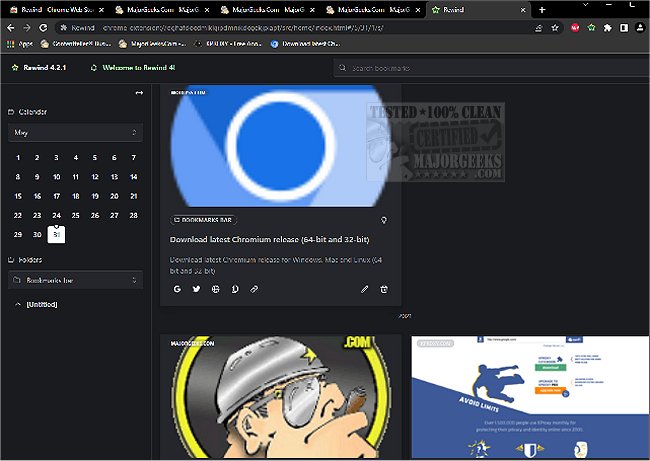Select May 10 in the calendar

(x=56, y=177)
